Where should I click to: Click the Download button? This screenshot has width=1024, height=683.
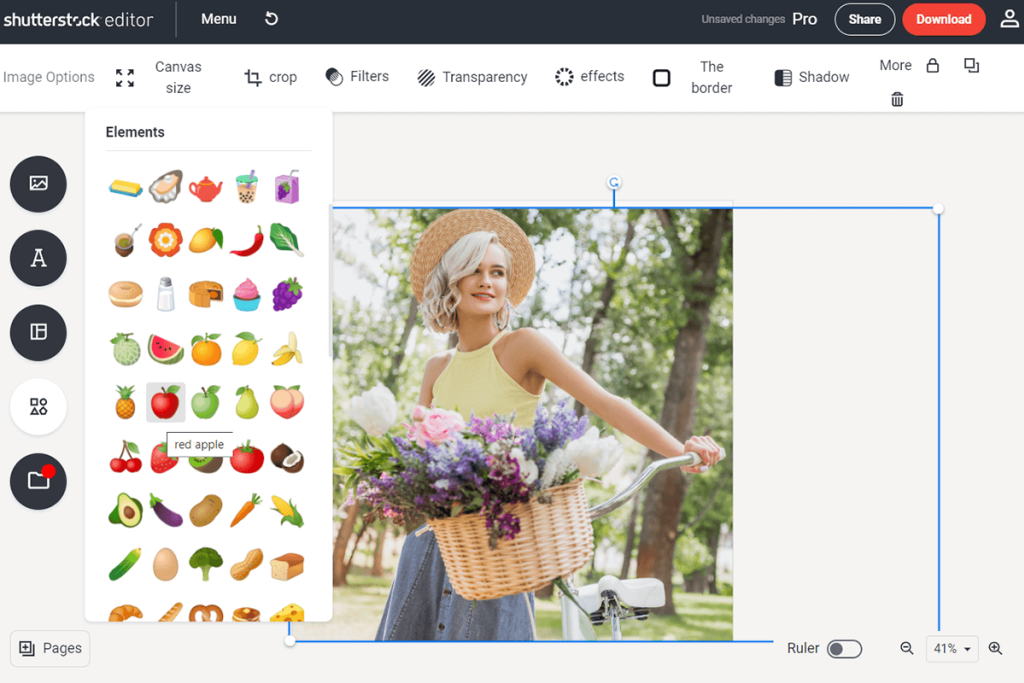[x=943, y=19]
